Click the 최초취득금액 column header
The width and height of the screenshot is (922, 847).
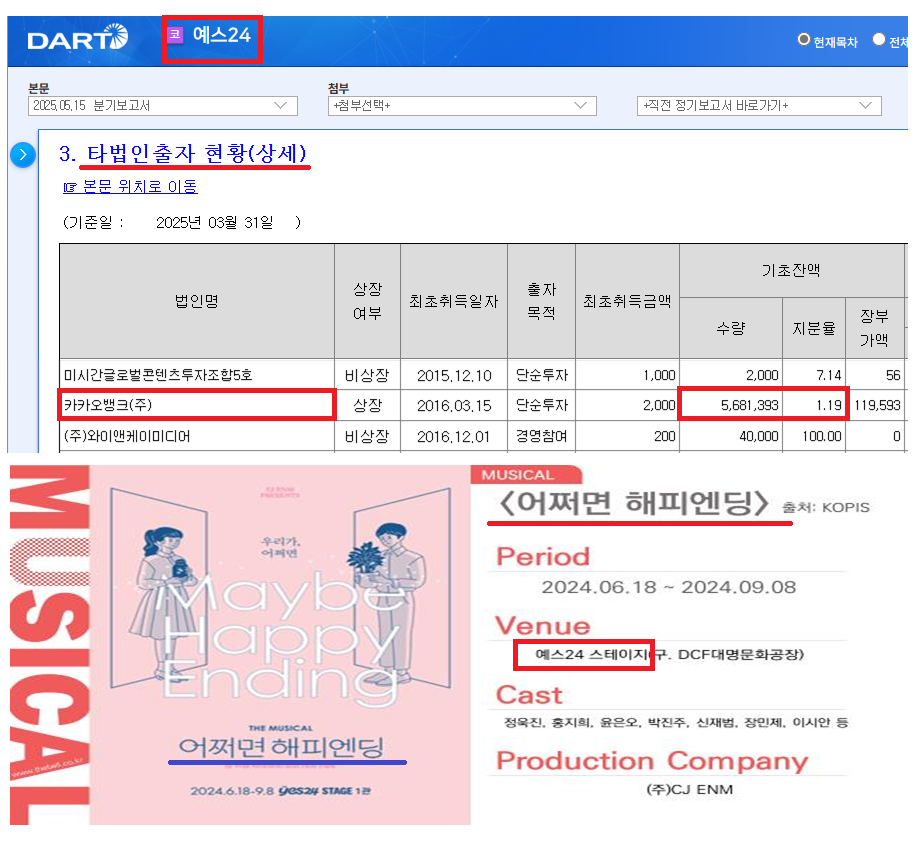tap(627, 301)
